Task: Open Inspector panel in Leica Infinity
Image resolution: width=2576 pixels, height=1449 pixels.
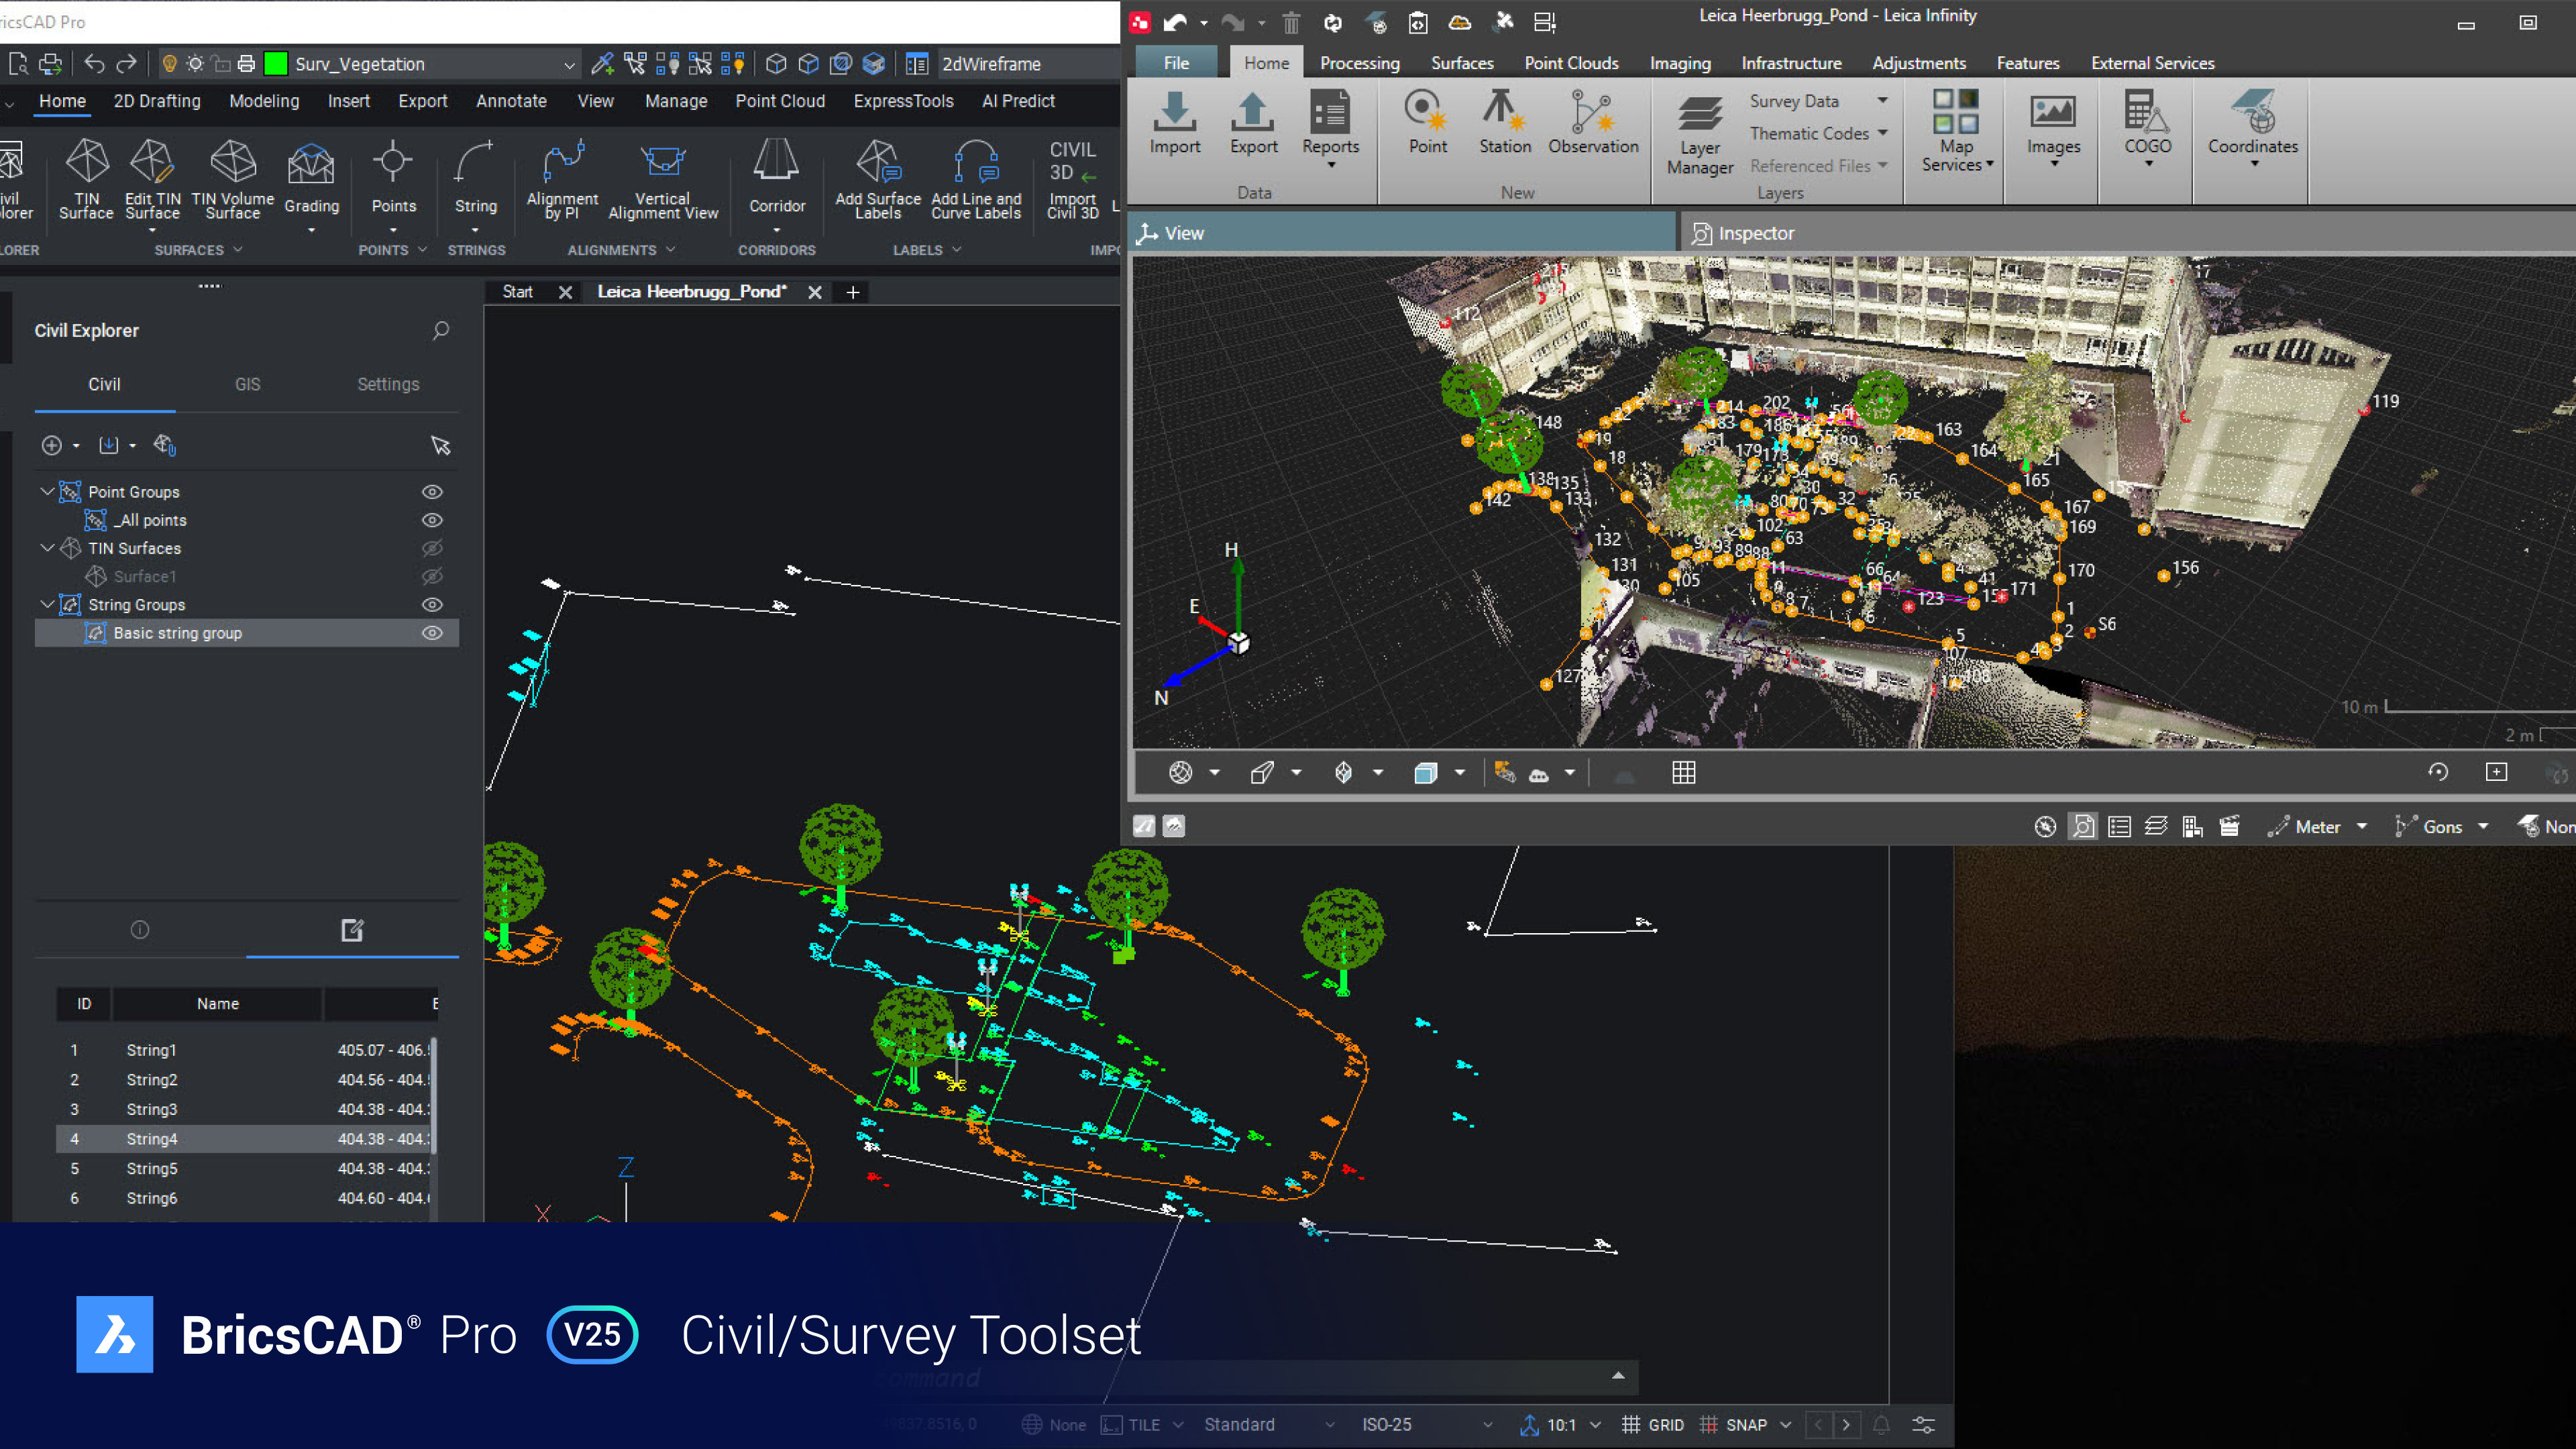Action: pos(1743,233)
